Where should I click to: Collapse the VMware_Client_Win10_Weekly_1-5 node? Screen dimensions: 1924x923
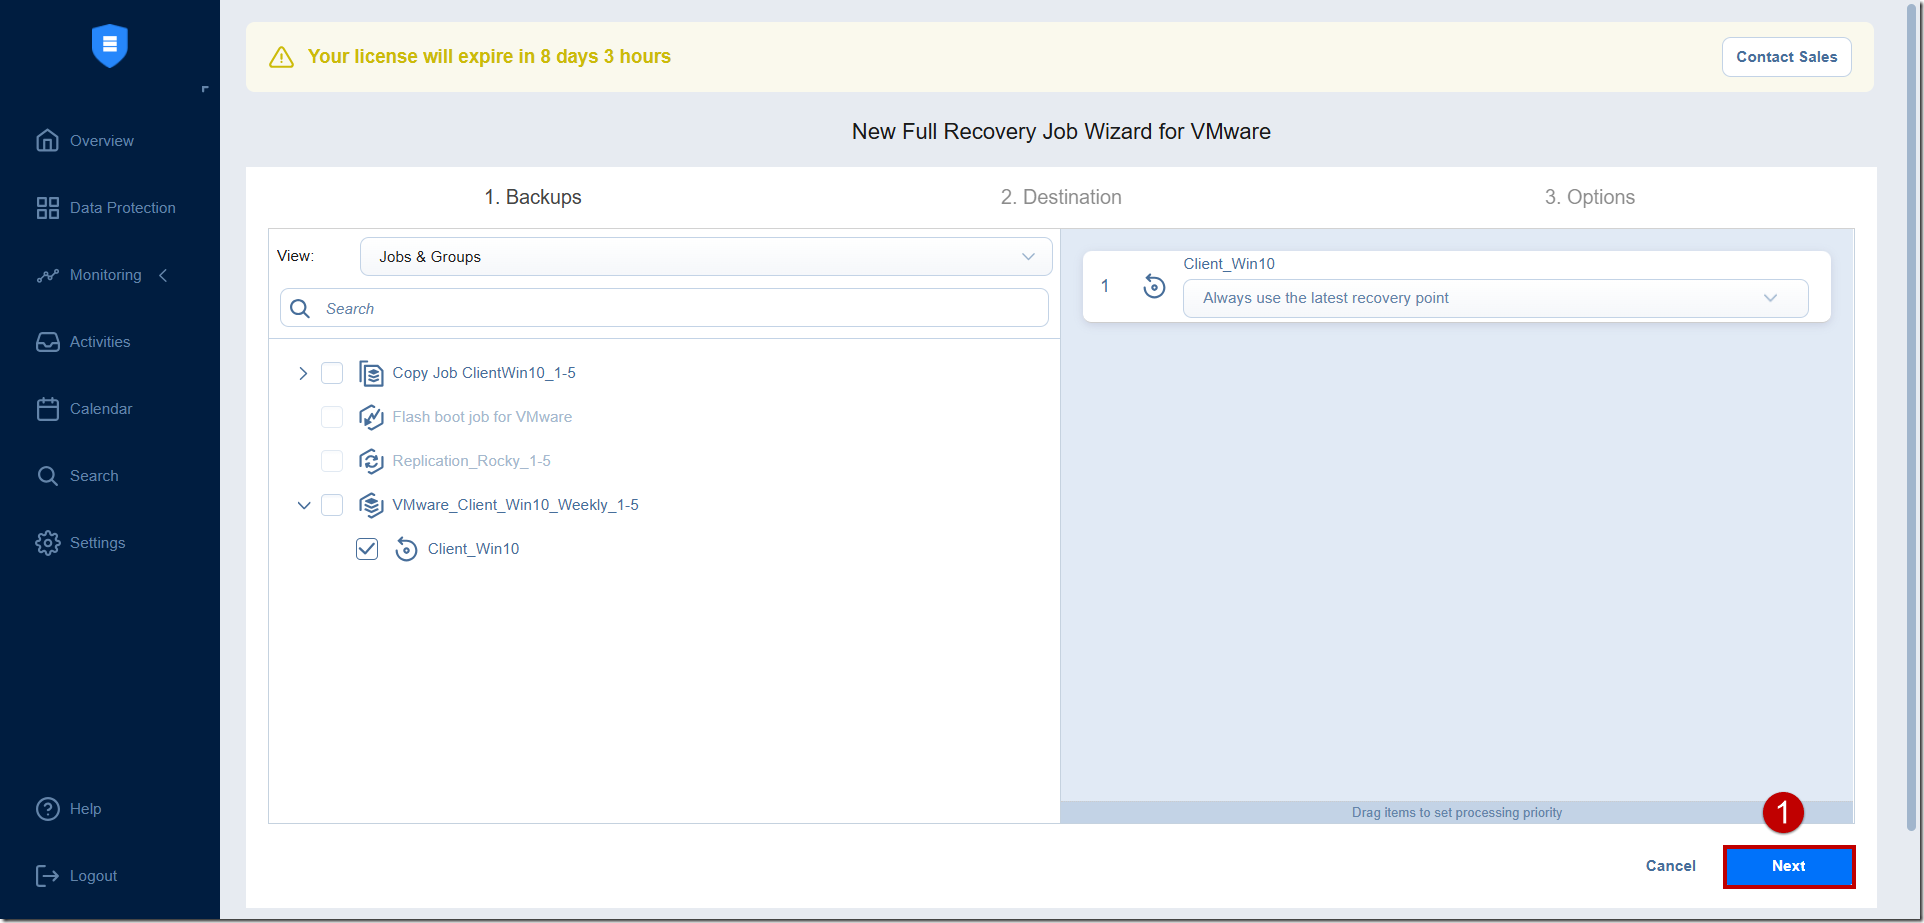[x=304, y=505]
